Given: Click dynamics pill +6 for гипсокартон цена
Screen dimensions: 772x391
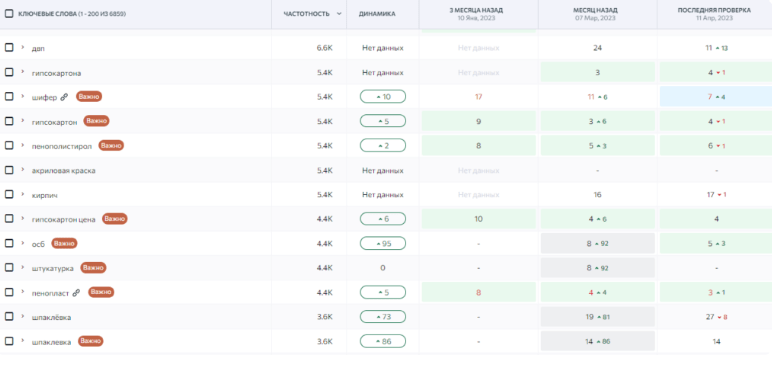Looking at the screenshot, I should point(383,219).
